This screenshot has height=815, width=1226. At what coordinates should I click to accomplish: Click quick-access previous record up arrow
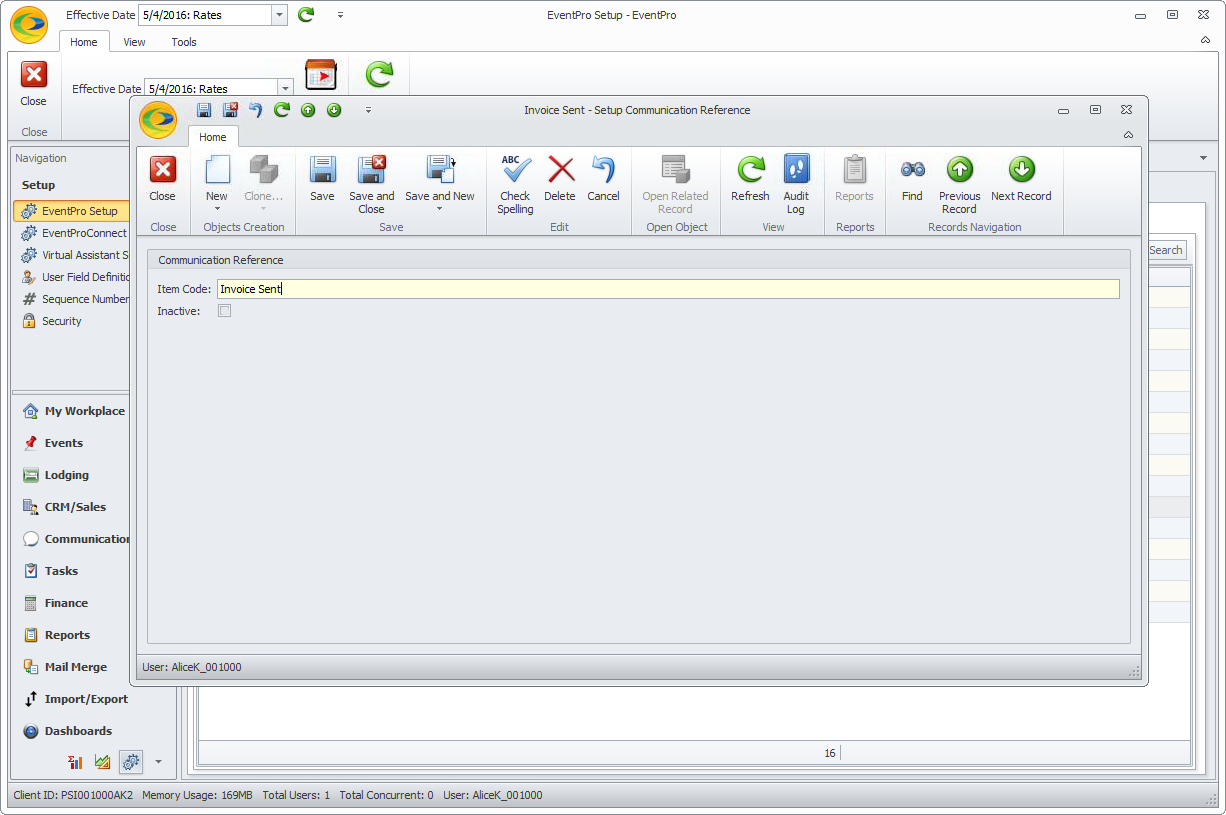(x=308, y=110)
